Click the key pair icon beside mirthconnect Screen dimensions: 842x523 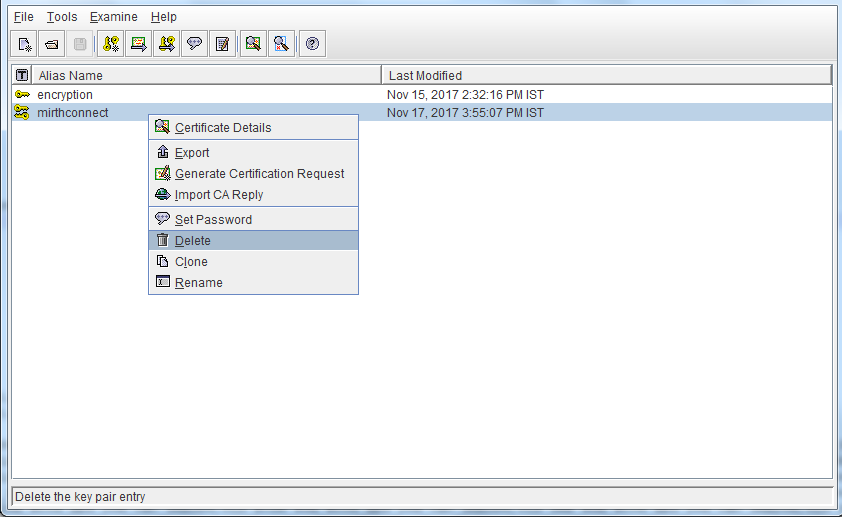(x=22, y=112)
